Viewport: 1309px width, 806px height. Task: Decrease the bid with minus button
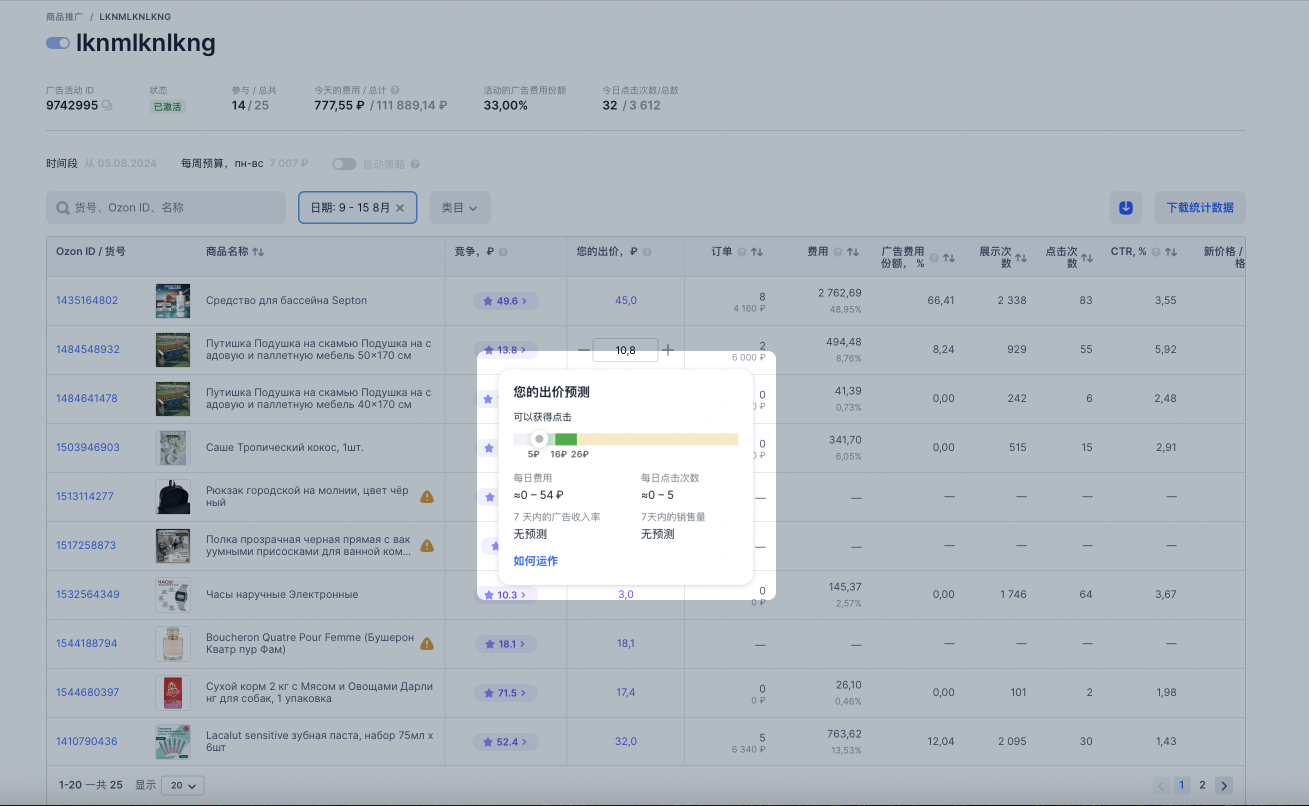click(x=584, y=350)
